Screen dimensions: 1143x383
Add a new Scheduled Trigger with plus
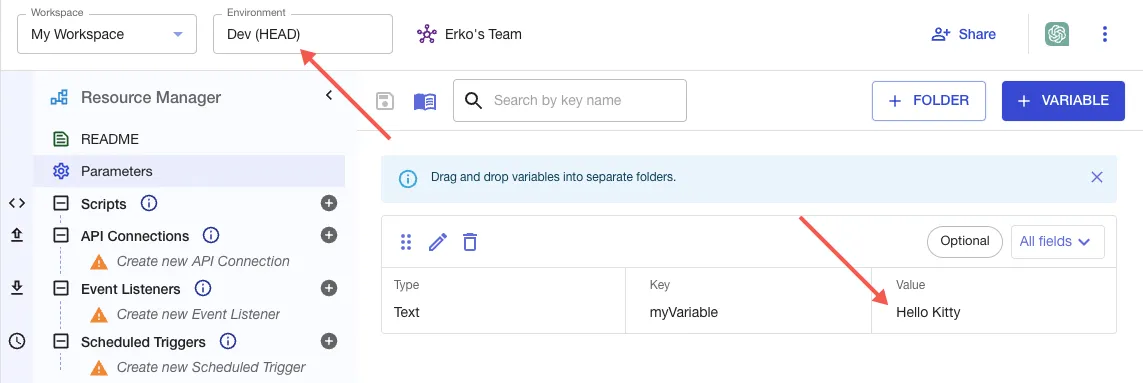tap(329, 341)
